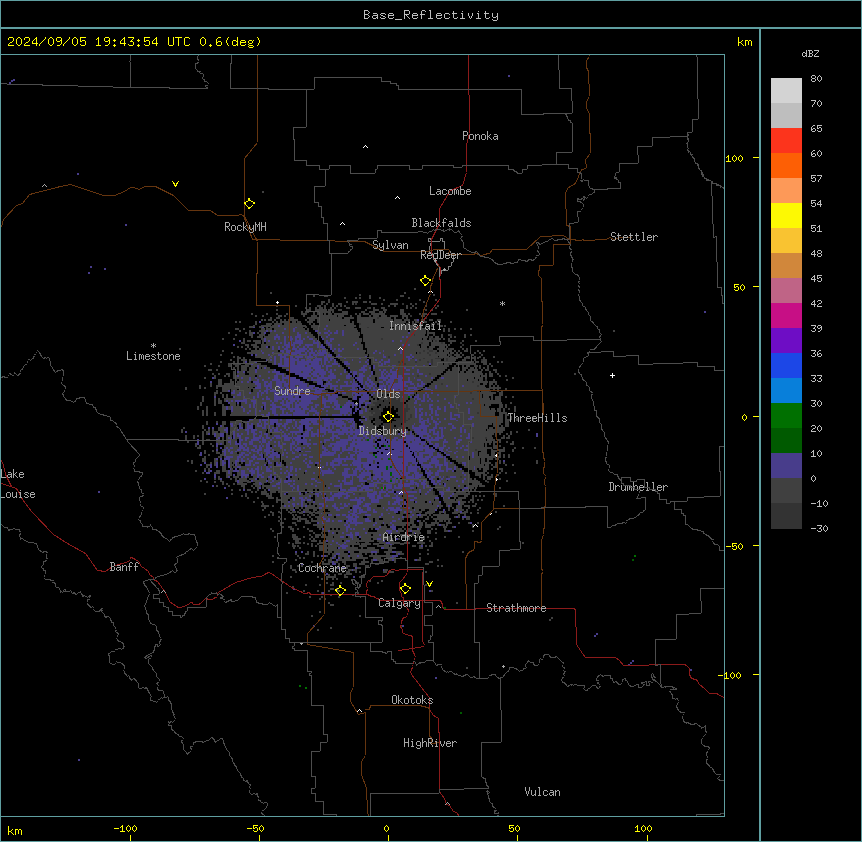Click the RedDeer city label
This screenshot has width=862, height=842.
[x=440, y=255]
